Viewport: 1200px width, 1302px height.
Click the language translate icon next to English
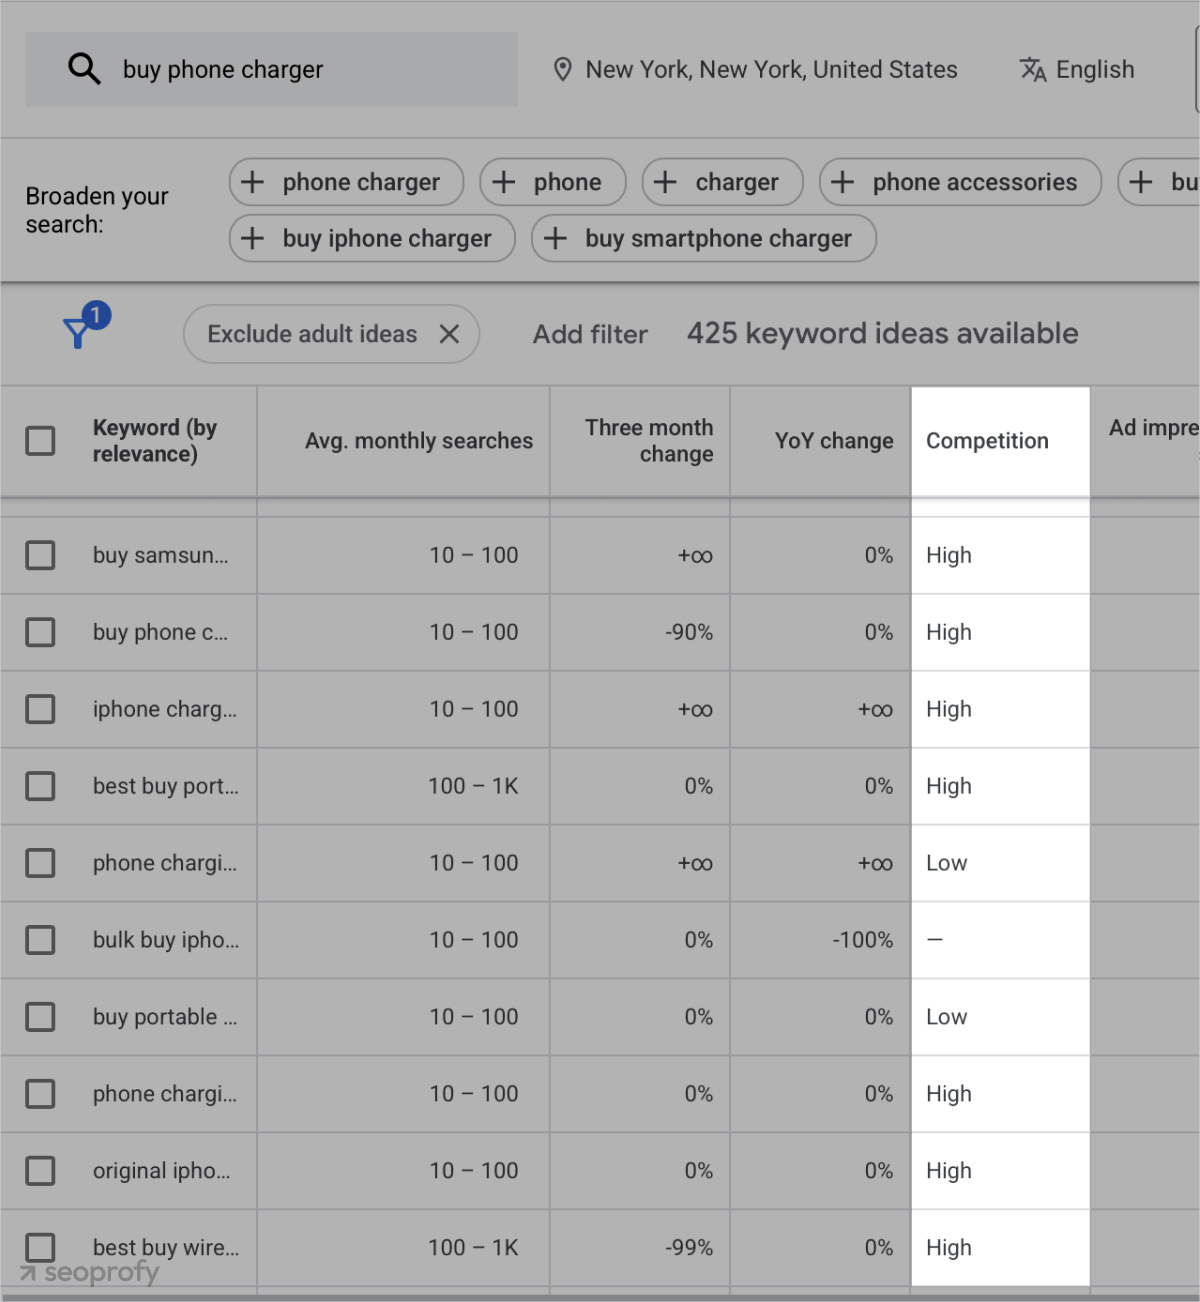coord(1032,69)
